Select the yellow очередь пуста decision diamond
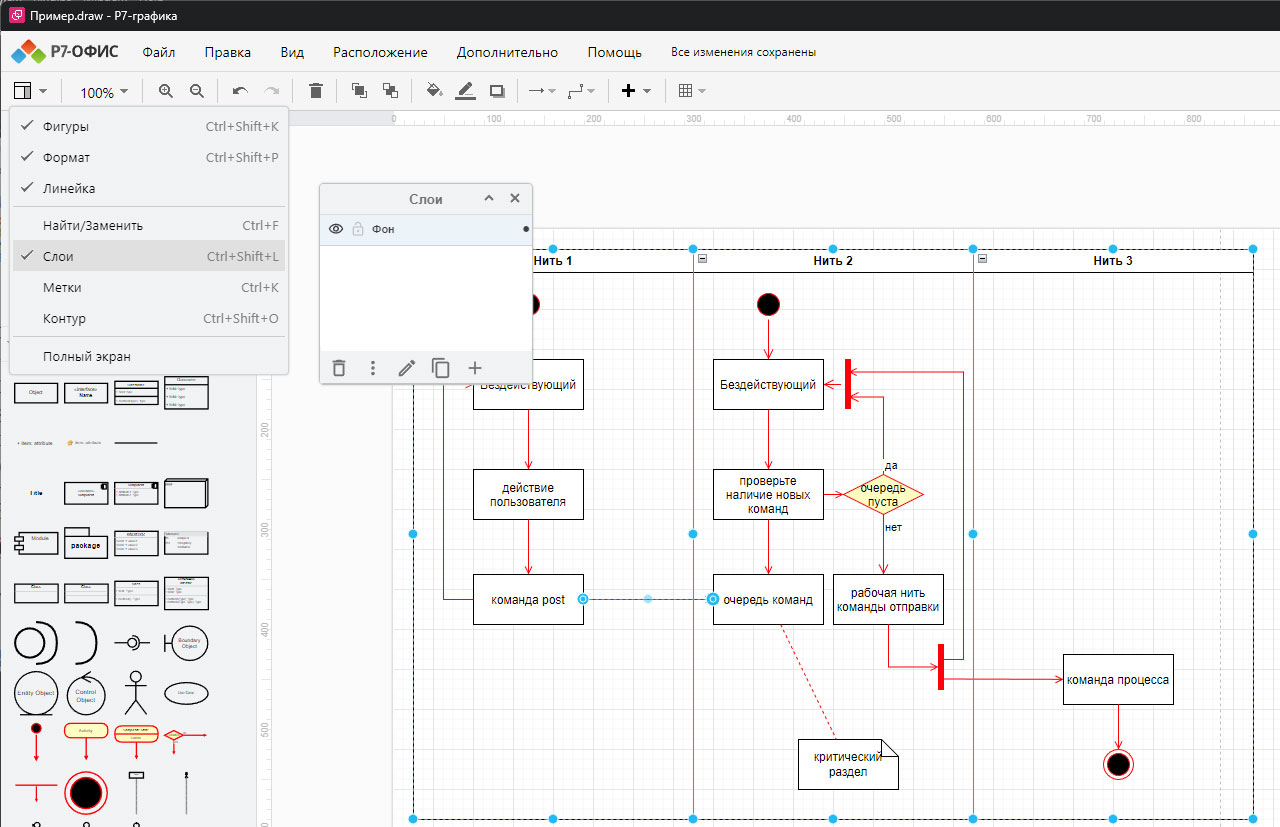 pos(882,494)
